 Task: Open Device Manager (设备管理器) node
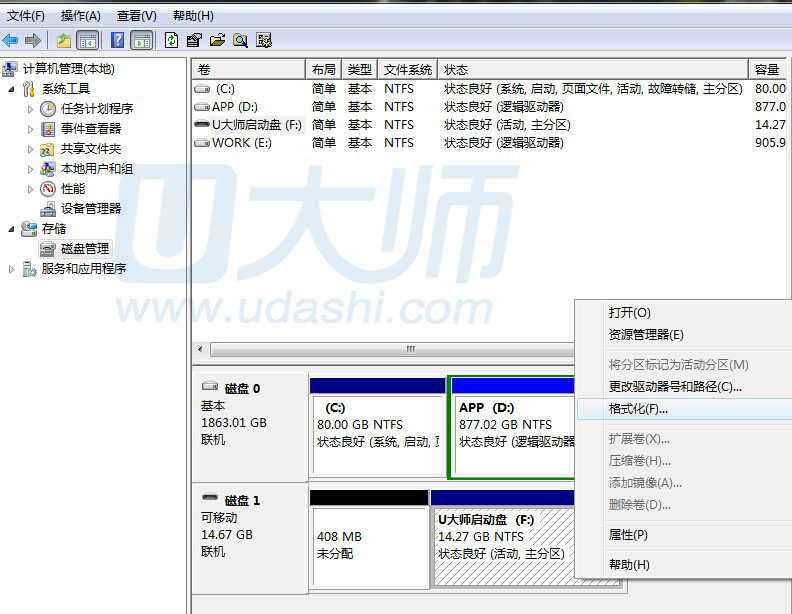coord(91,209)
